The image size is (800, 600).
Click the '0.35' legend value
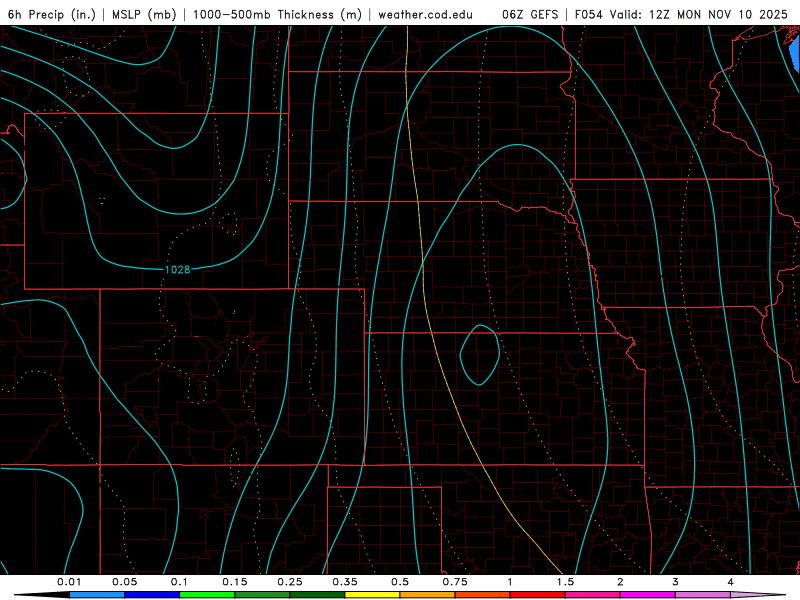coord(345,582)
